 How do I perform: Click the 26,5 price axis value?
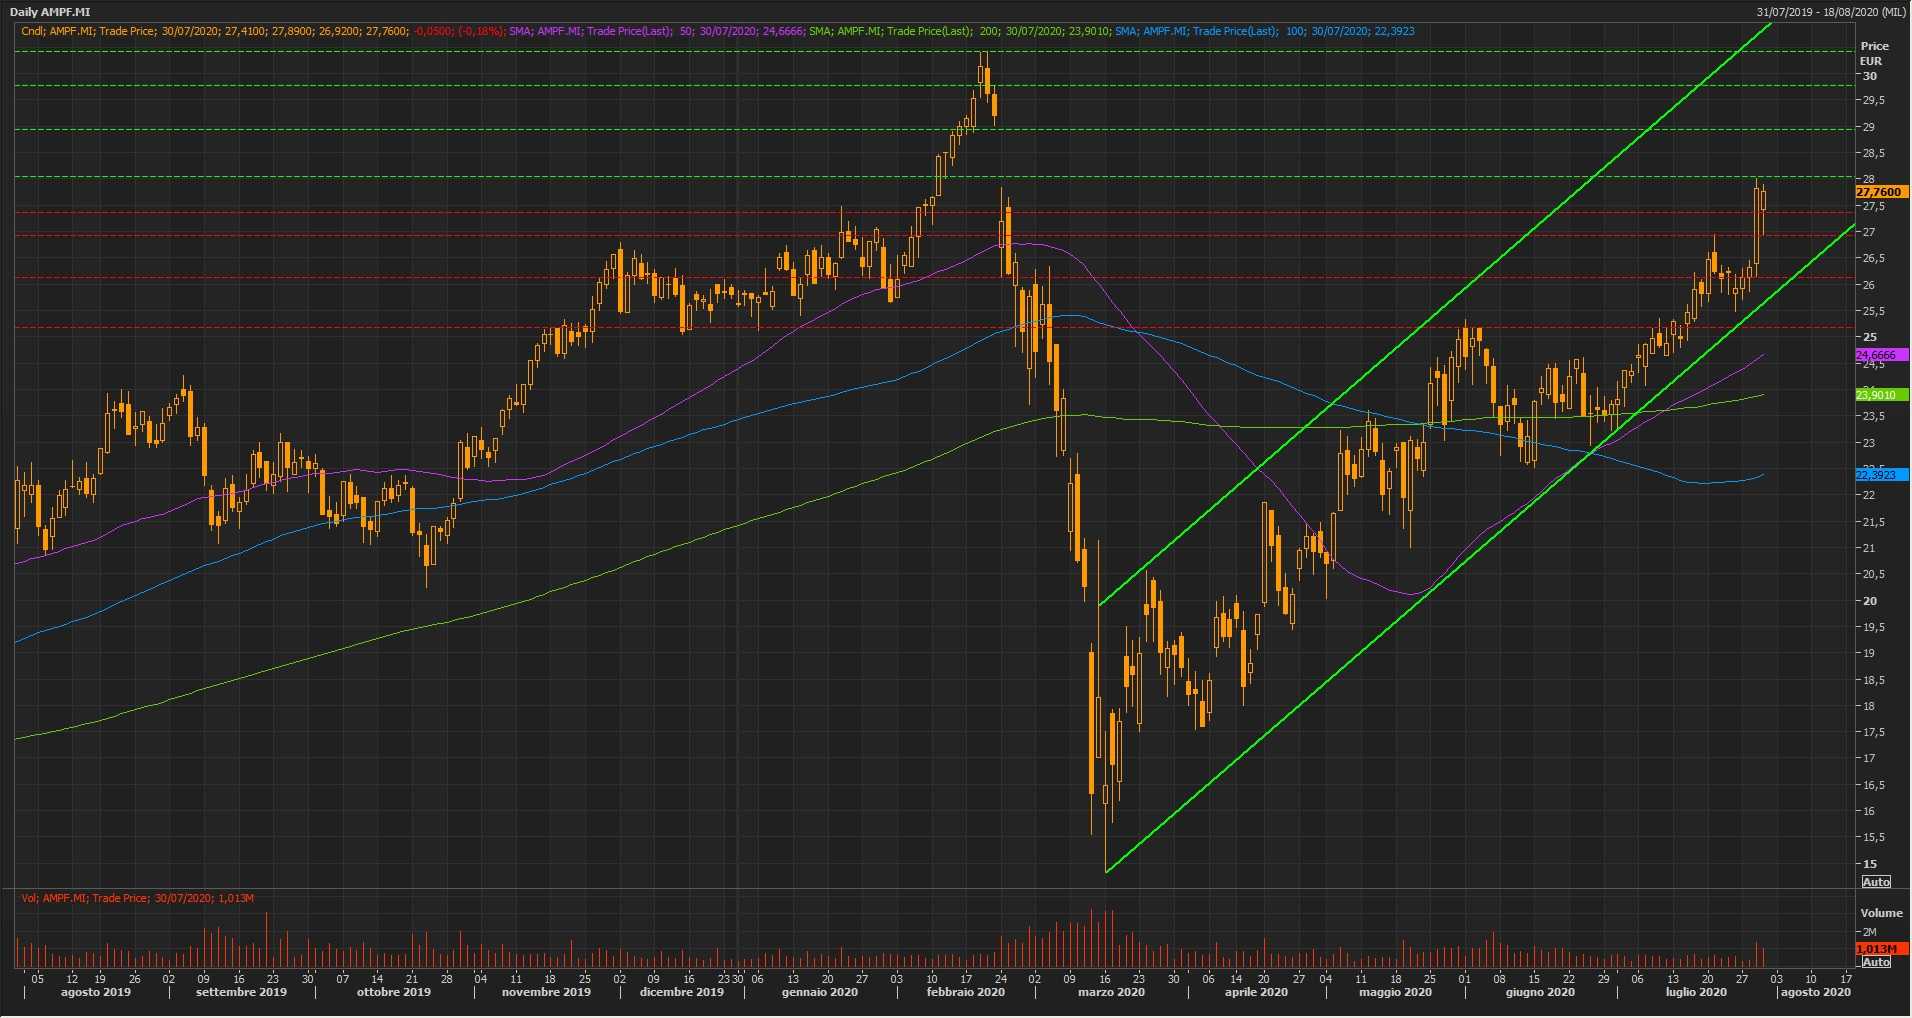point(1873,258)
